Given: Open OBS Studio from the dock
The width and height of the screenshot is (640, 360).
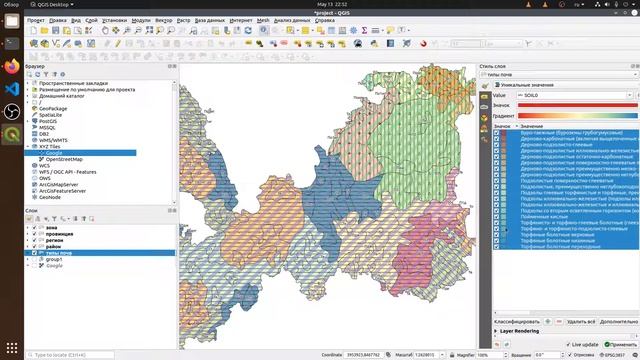Looking at the screenshot, I should [x=12, y=111].
